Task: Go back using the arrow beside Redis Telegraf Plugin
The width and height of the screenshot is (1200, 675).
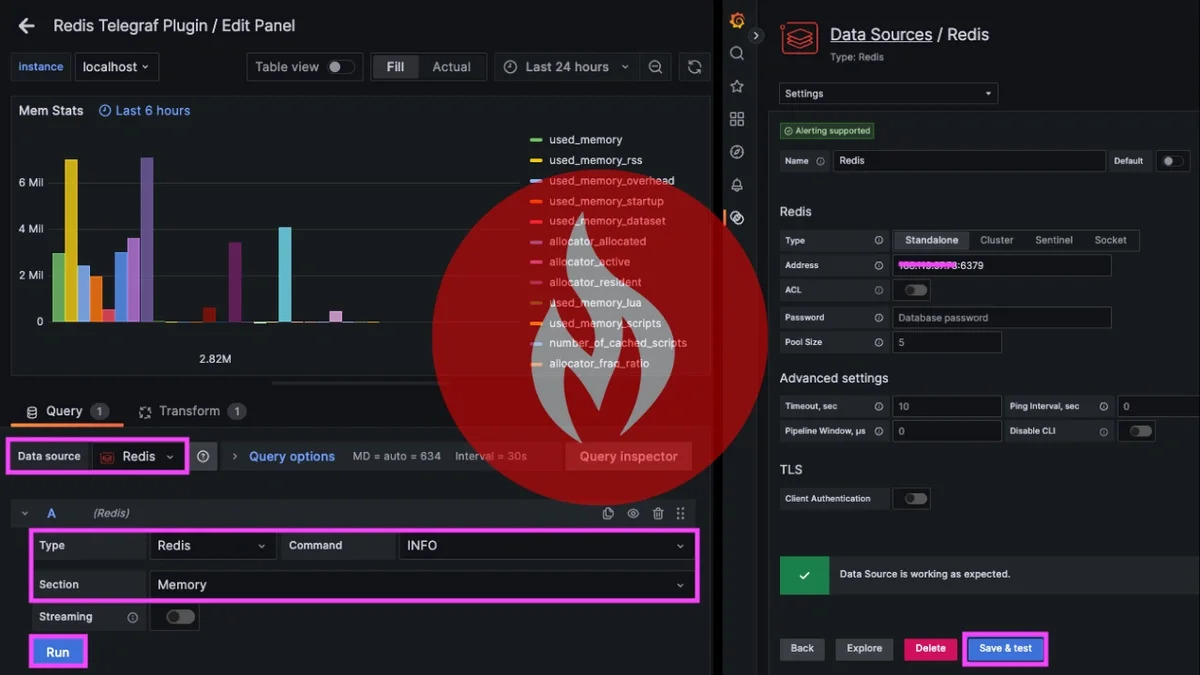Action: (x=27, y=26)
